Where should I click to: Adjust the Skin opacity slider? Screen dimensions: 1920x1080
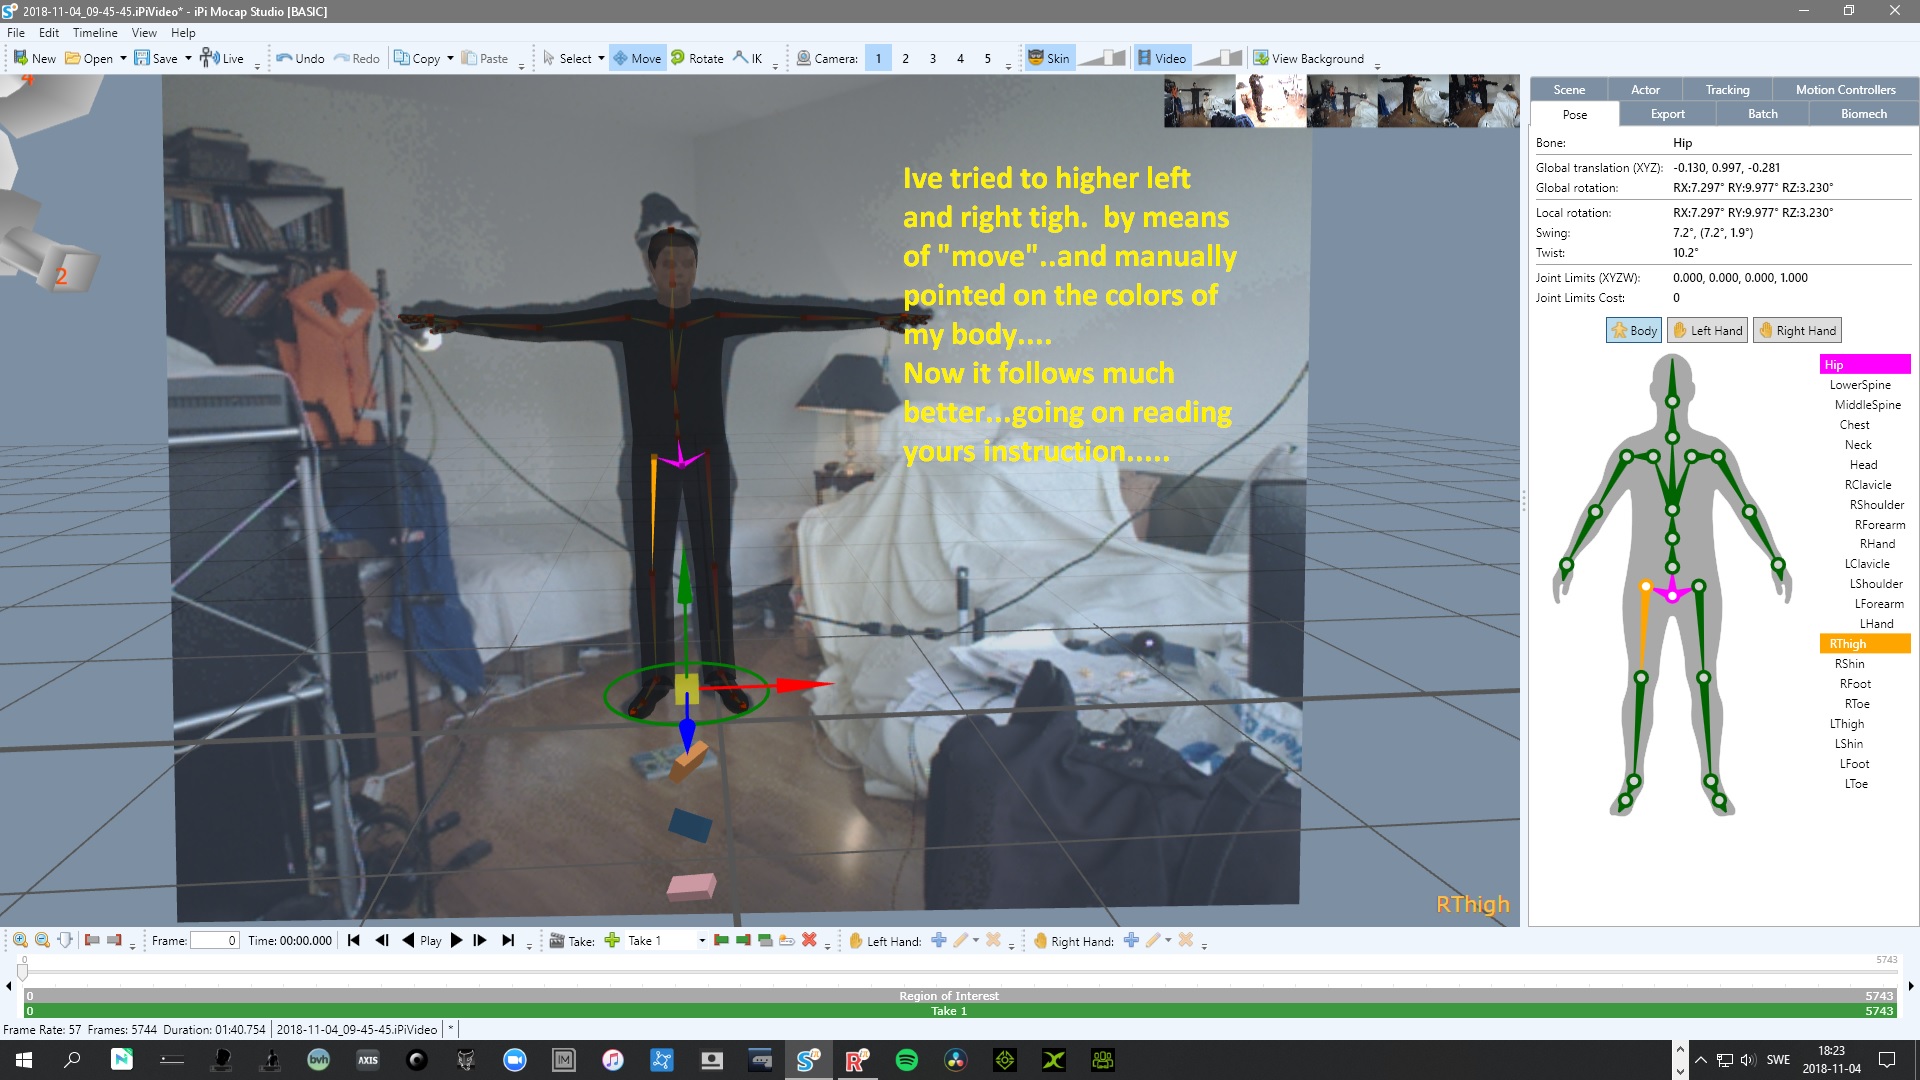tap(1102, 58)
